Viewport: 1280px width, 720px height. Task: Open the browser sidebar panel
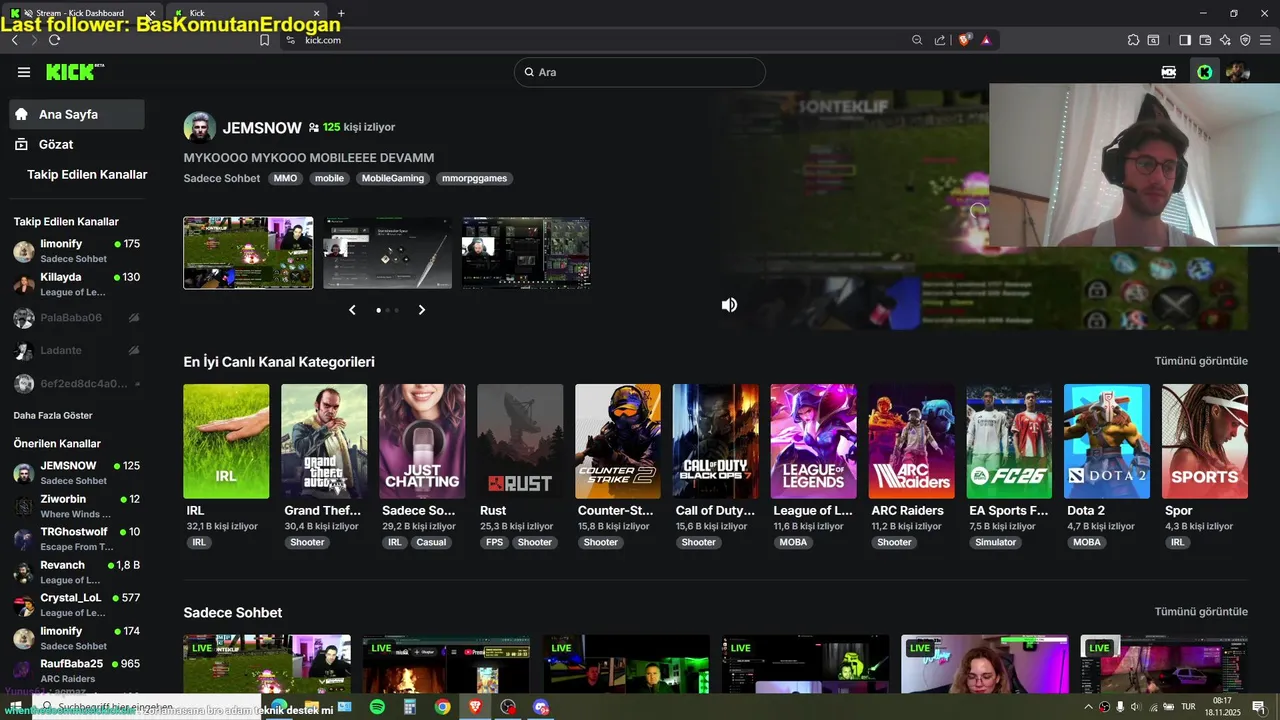click(x=1185, y=40)
